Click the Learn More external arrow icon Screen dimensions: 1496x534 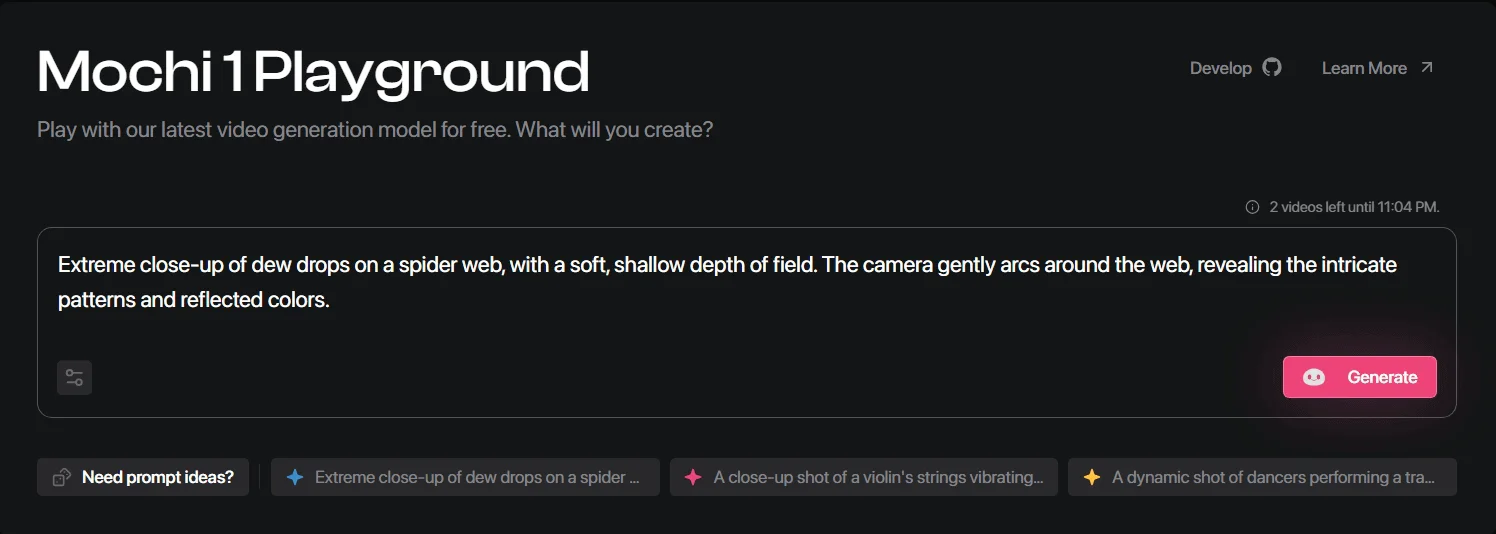tap(1427, 67)
